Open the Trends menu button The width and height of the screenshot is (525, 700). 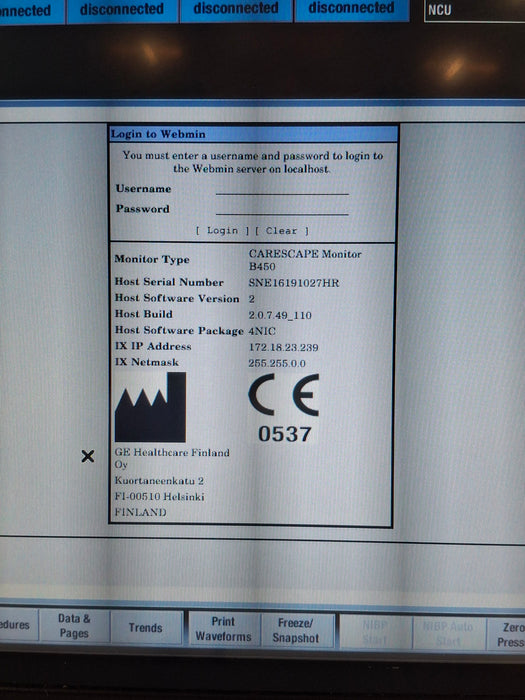146,627
